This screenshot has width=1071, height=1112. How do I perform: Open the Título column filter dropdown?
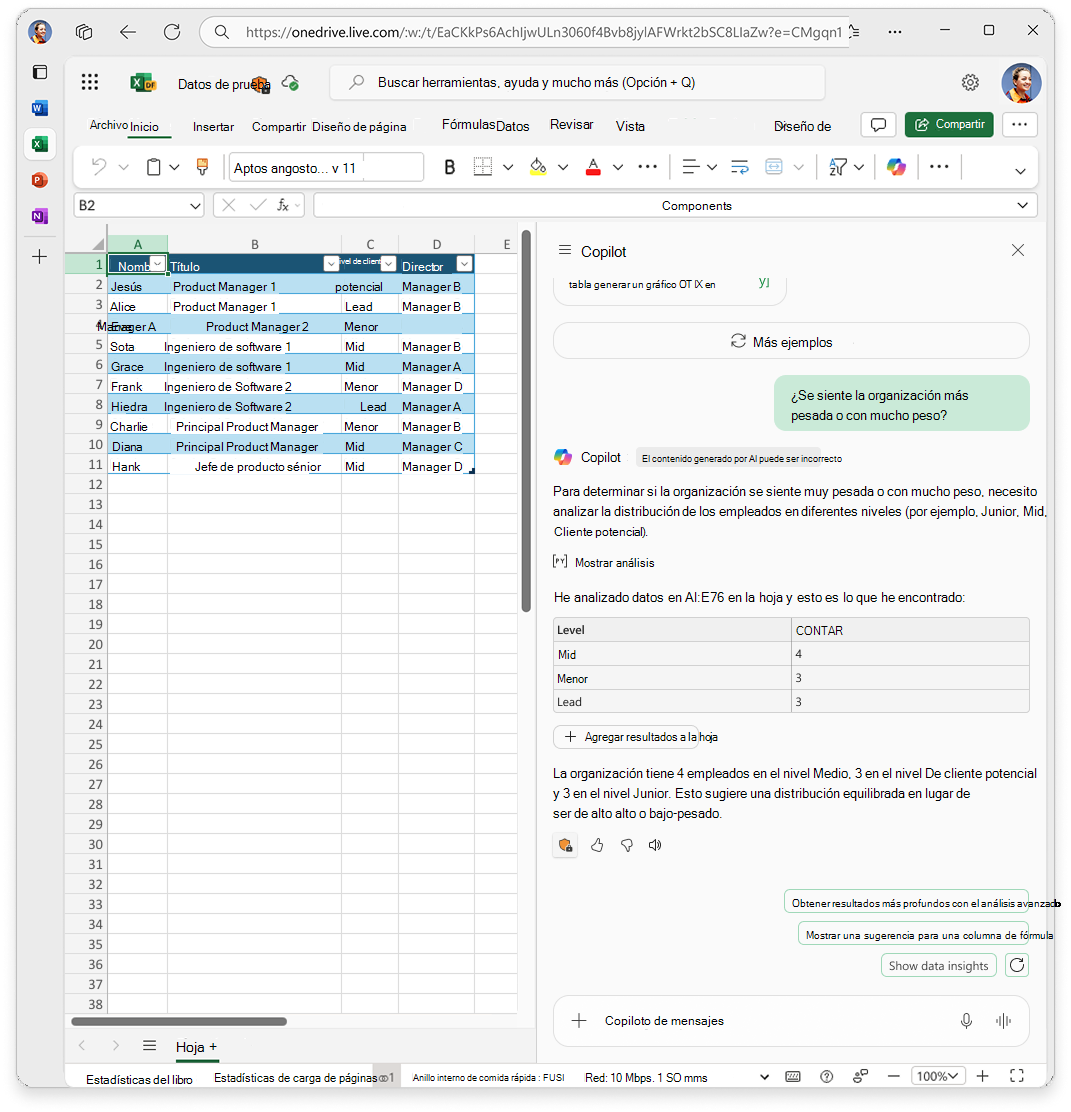coord(331,264)
